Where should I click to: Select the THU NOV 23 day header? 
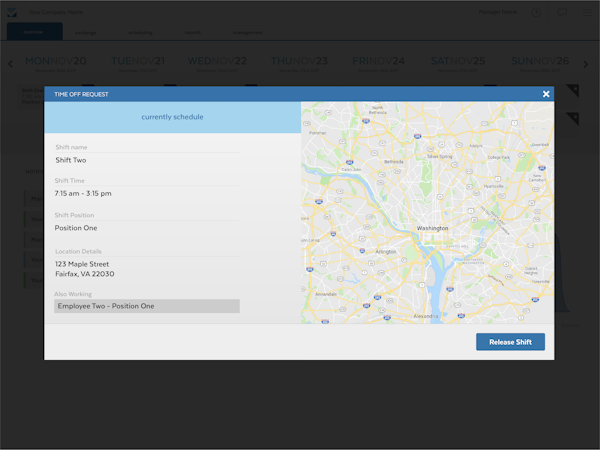[299, 63]
